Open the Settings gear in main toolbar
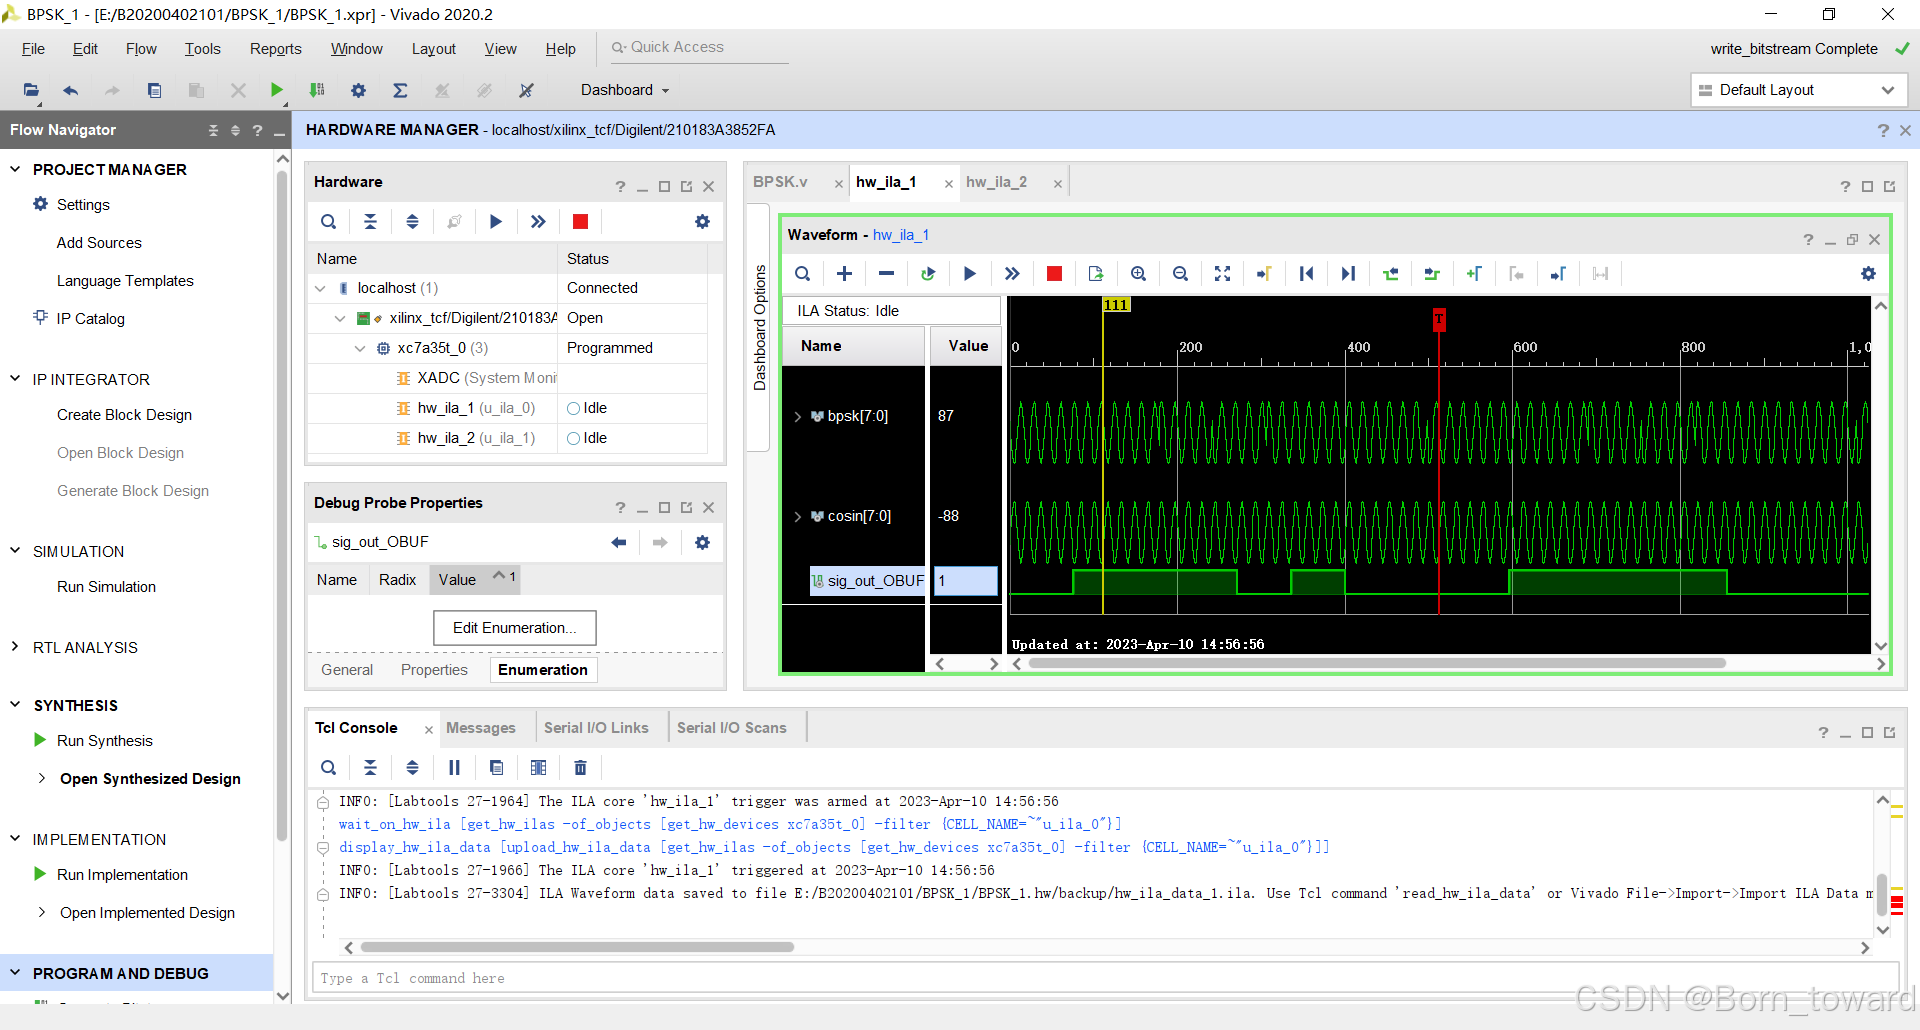The height and width of the screenshot is (1030, 1920). (358, 90)
